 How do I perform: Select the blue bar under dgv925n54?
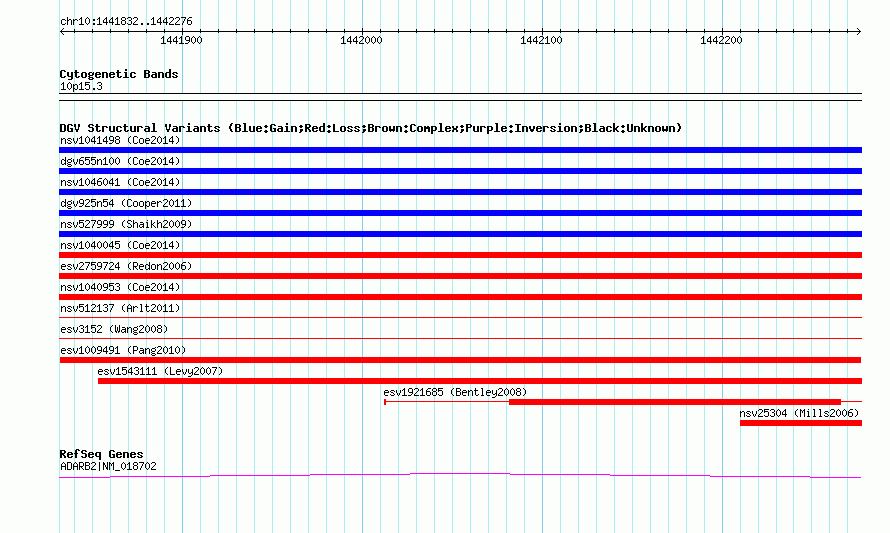[460, 213]
